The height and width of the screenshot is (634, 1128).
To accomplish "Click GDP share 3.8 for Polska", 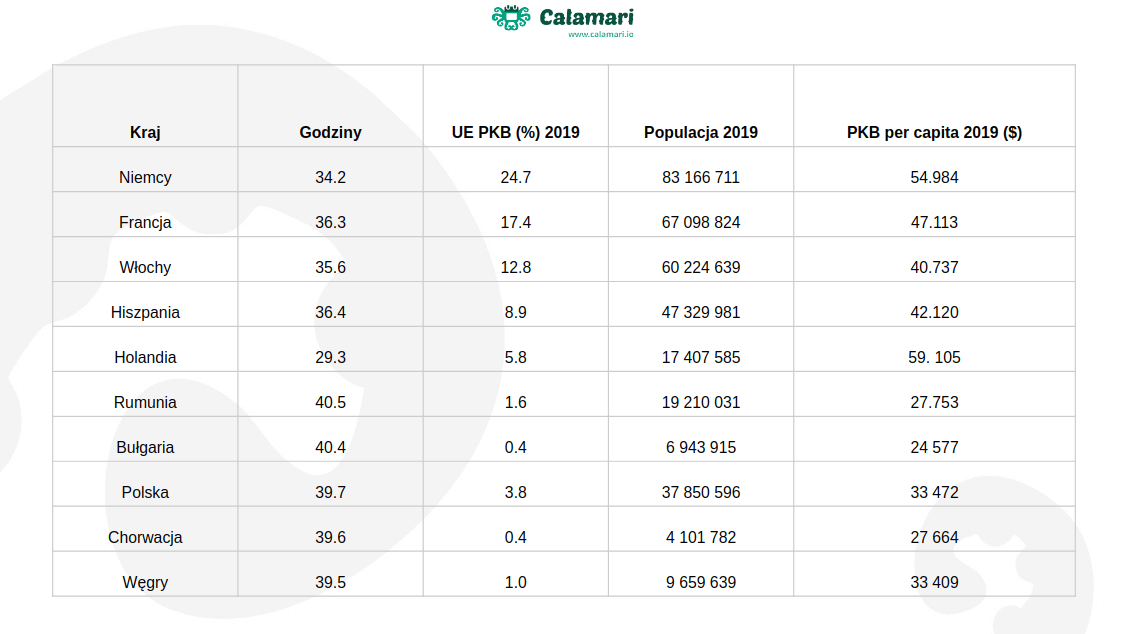I will pyautogui.click(x=516, y=492).
